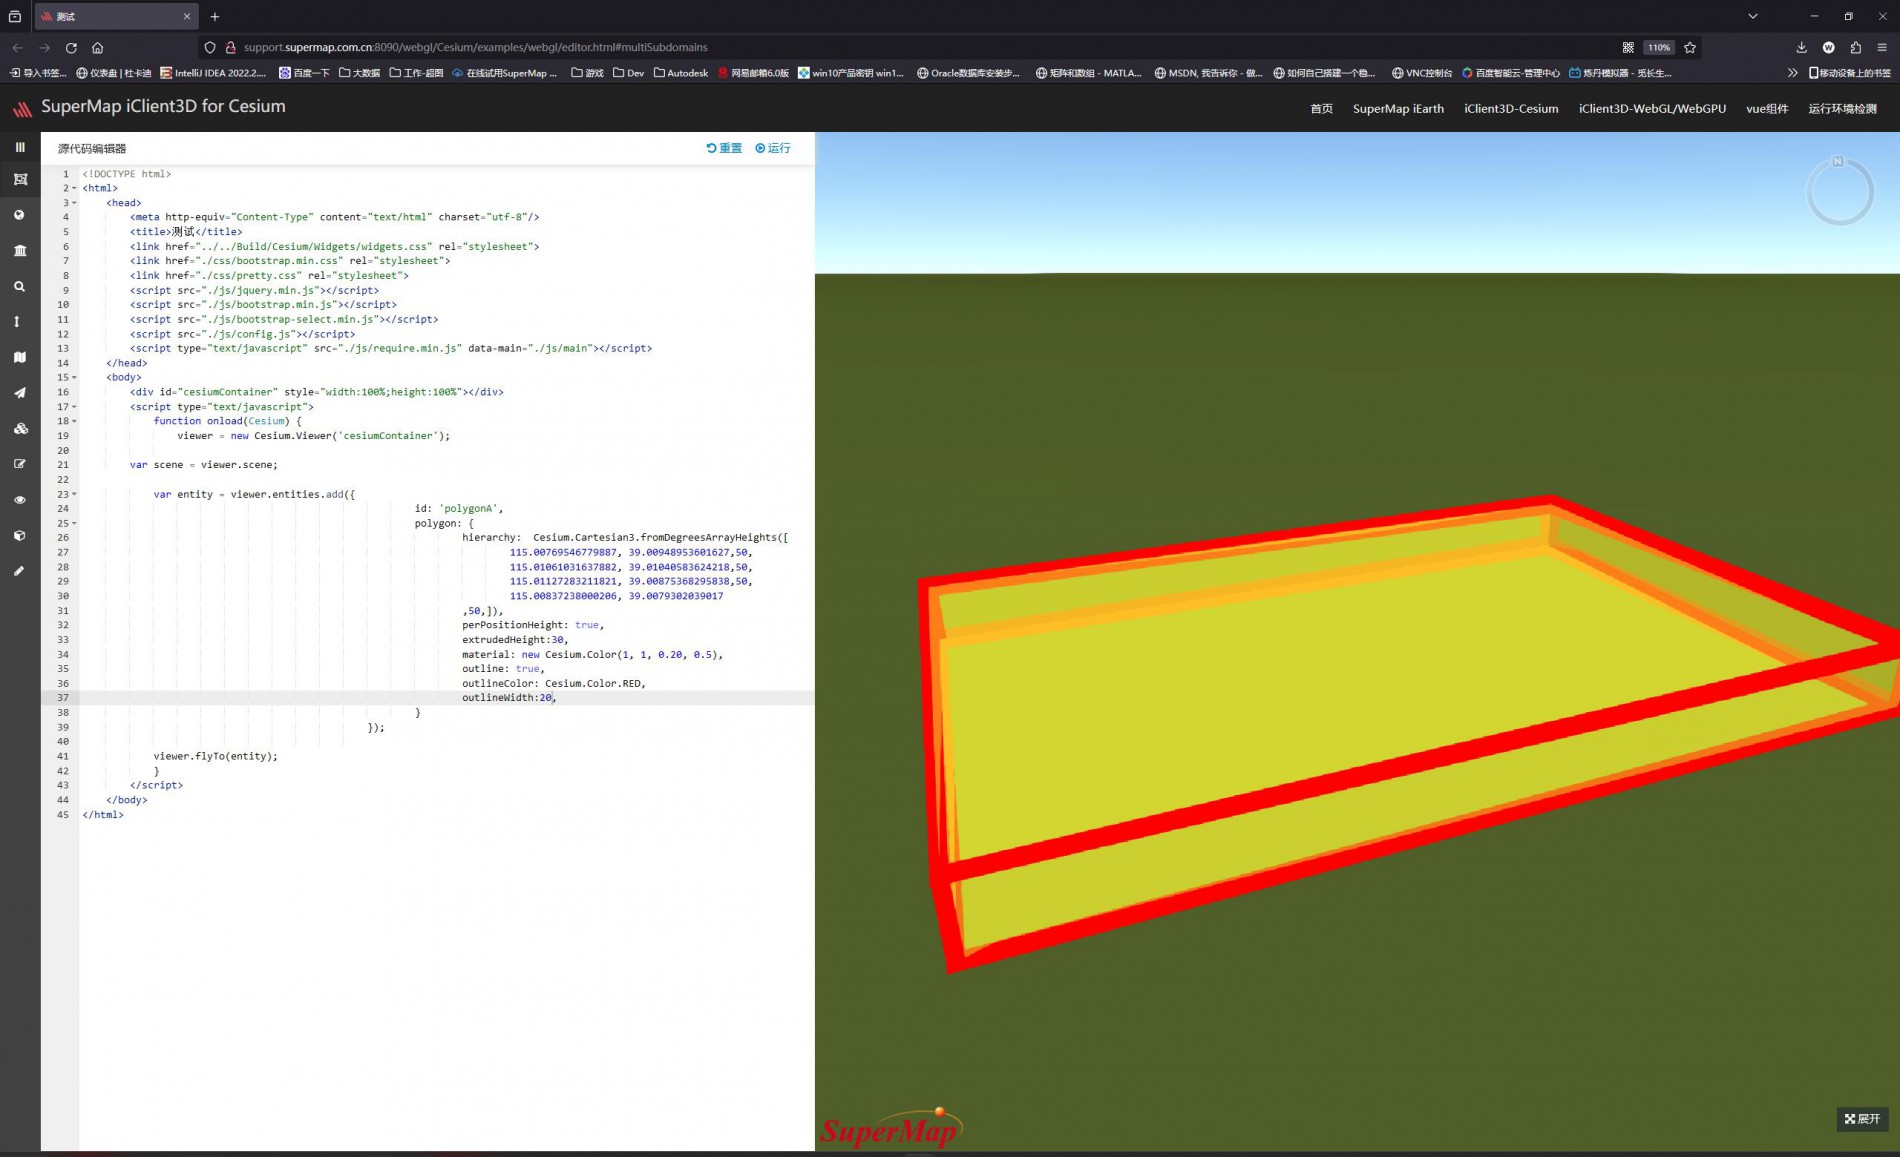This screenshot has height=1157, width=1900.
Task: Open a new browser tab with plus
Action: click(215, 16)
